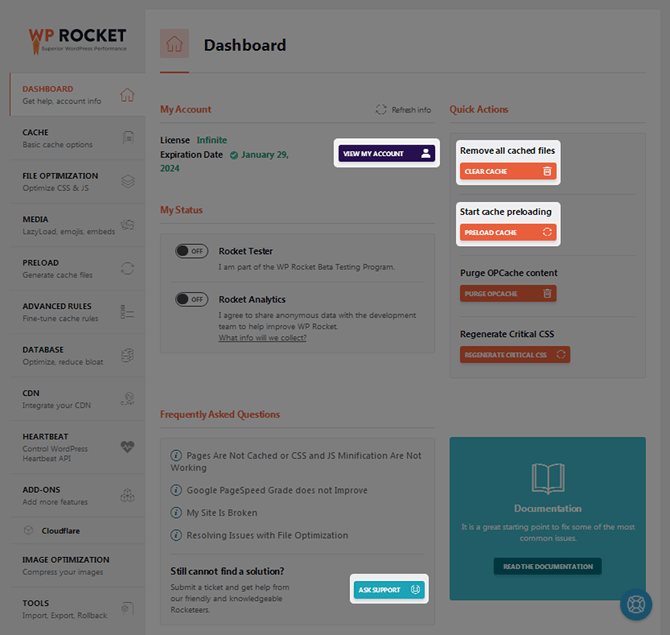Open the CDN settings section
Viewport: 670px width, 635px height.
78,399
